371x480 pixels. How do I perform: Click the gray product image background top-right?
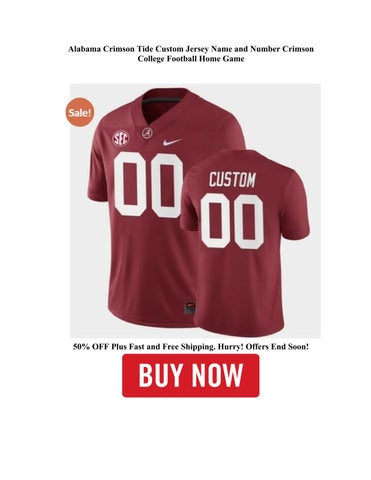tap(293, 110)
